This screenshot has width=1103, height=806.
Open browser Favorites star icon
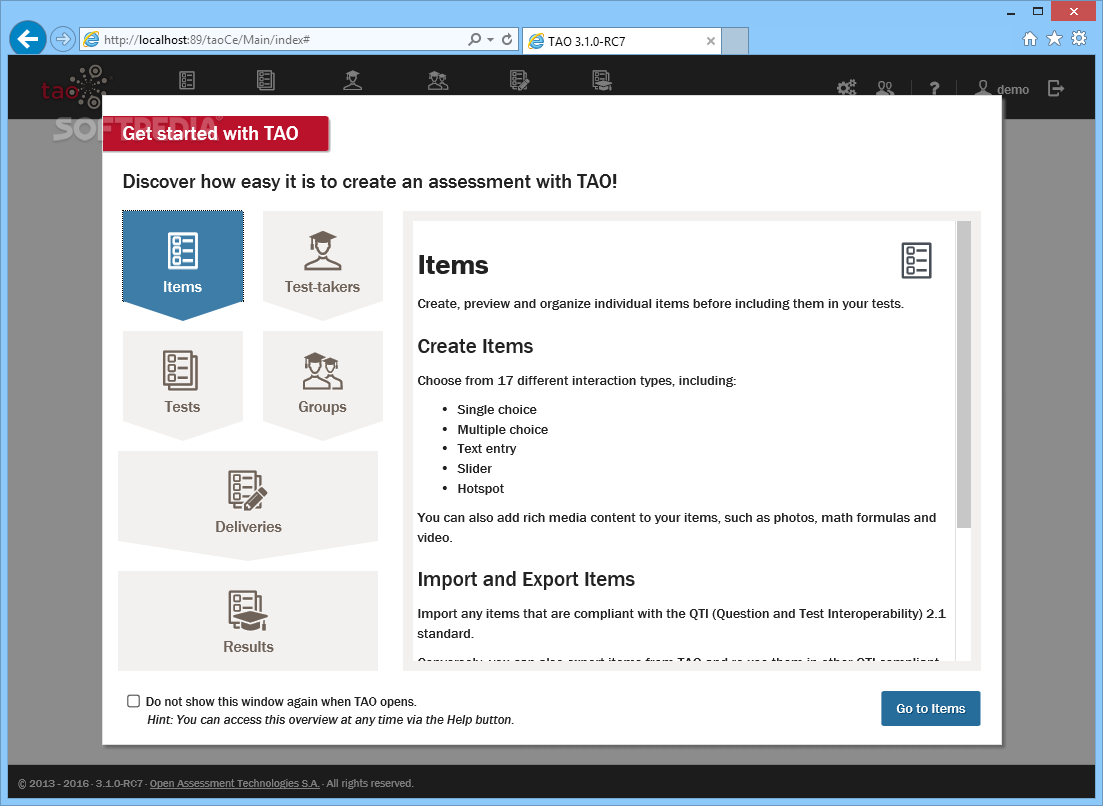1054,39
